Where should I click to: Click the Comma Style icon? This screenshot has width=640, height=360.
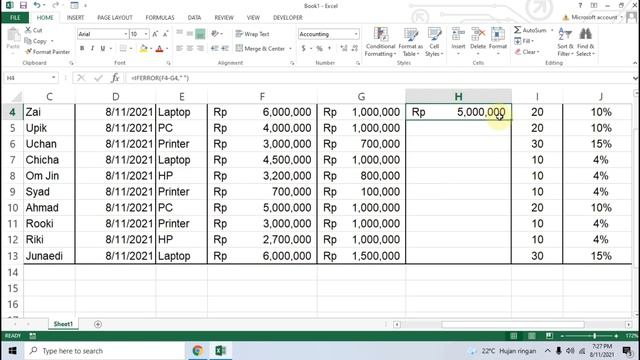click(x=329, y=49)
